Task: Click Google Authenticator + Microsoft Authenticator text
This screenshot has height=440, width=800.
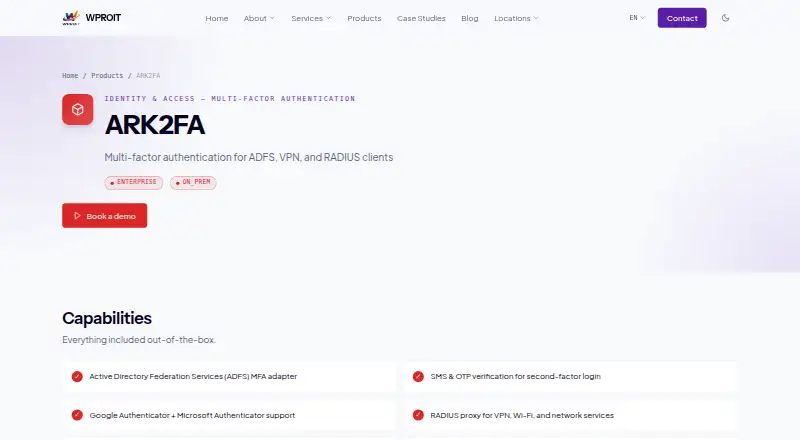Action: tap(192, 415)
